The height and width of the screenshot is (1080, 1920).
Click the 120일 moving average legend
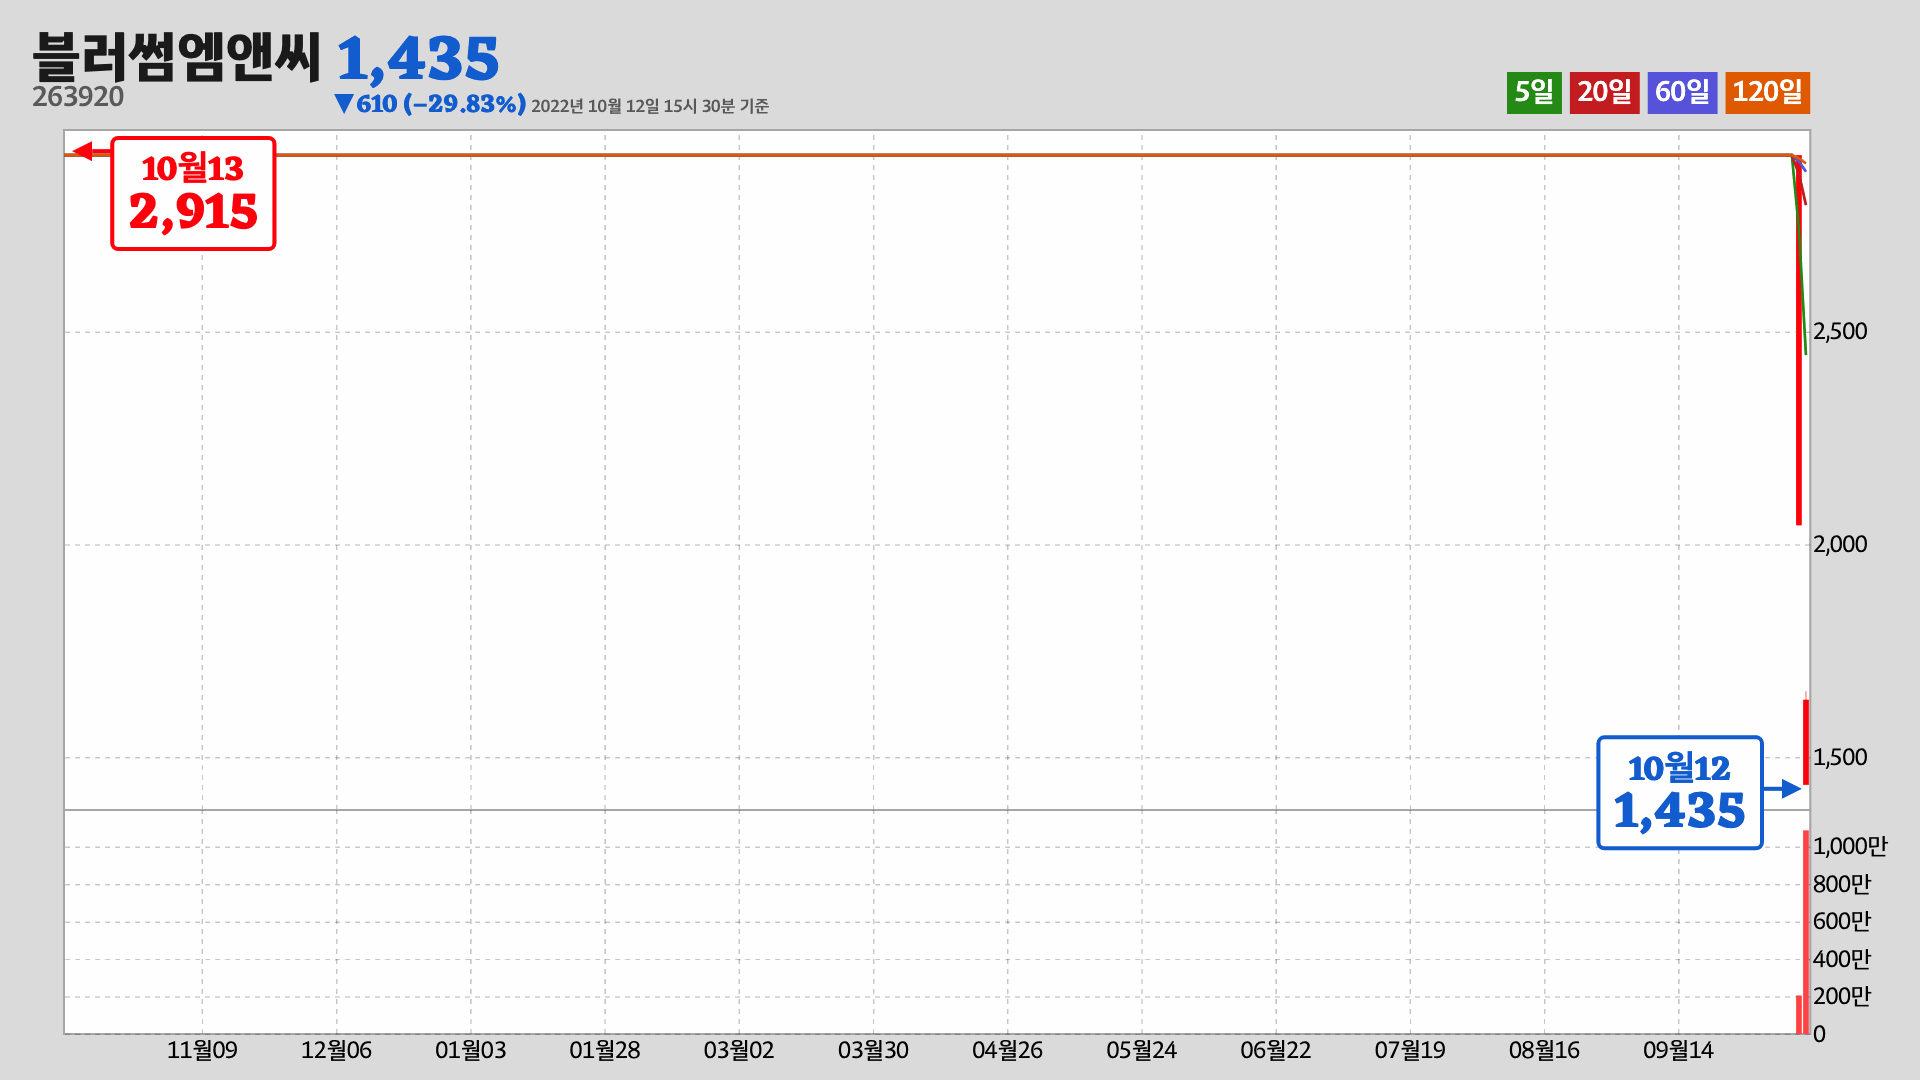point(1767,93)
